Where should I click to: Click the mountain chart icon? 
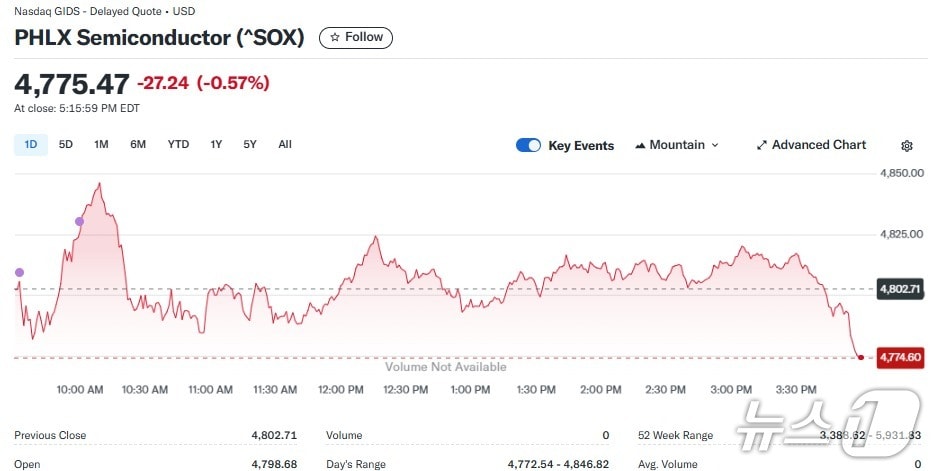(640, 146)
